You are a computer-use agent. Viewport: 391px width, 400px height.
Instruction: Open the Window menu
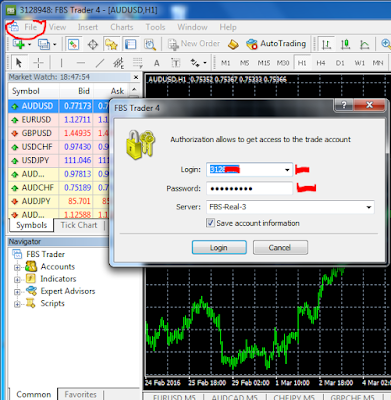coord(192,27)
